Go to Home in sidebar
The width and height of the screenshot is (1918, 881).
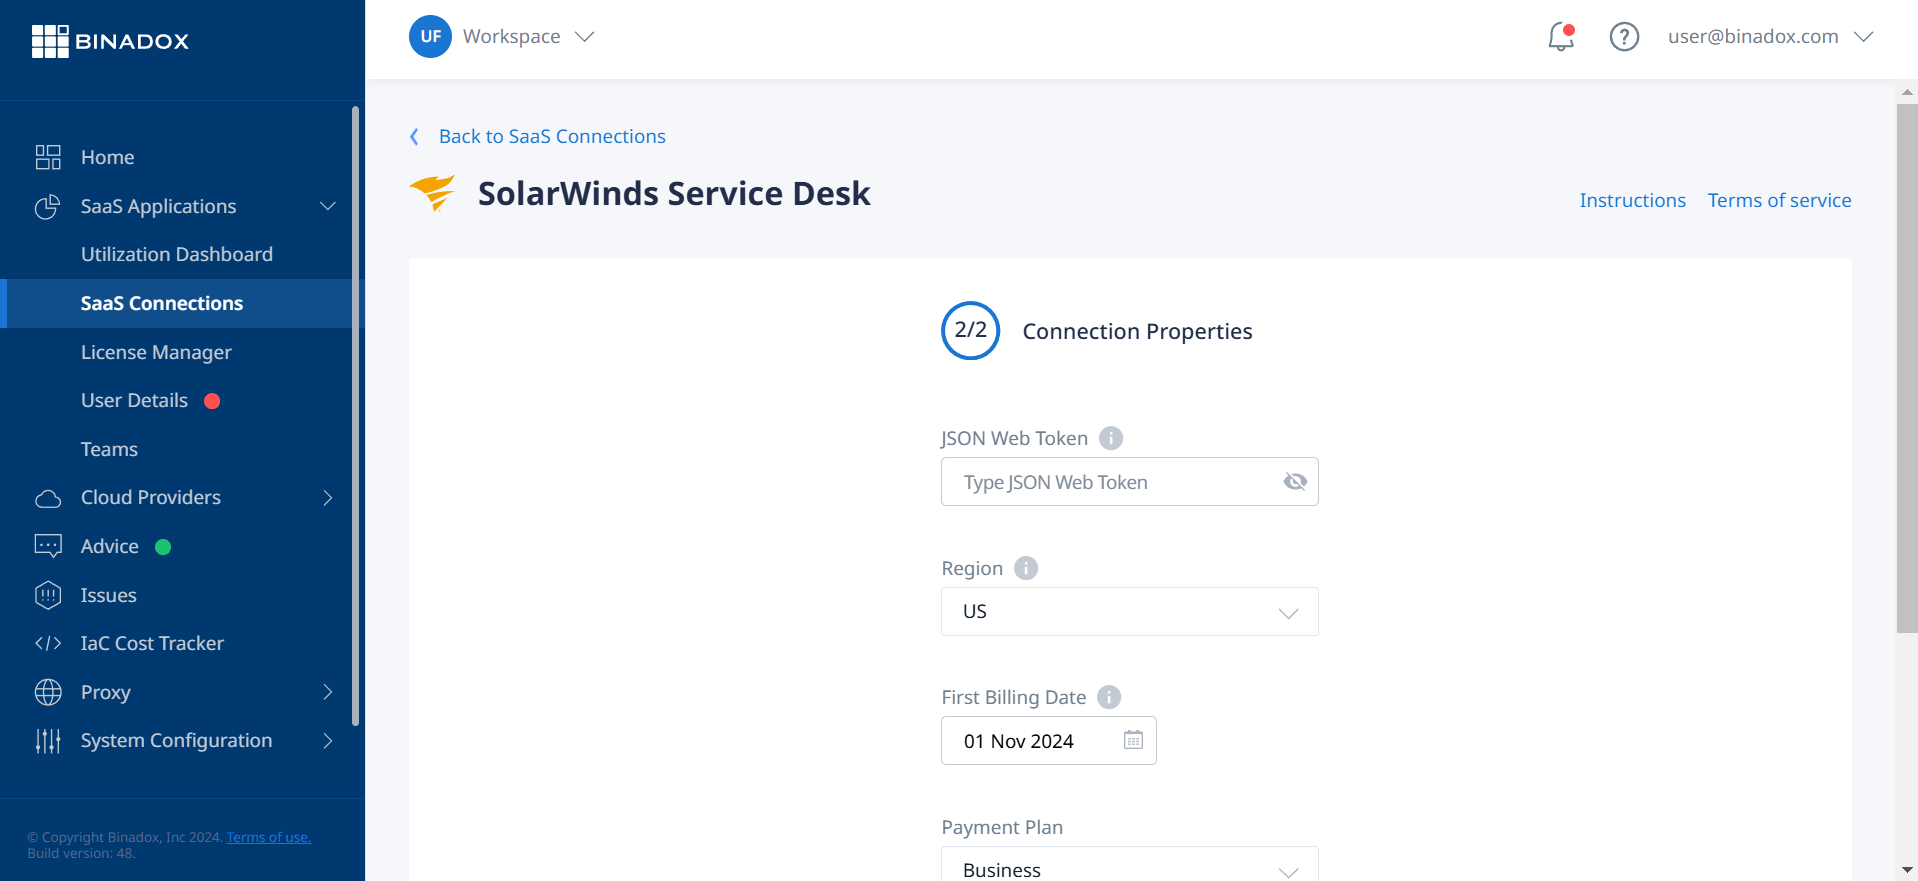[x=107, y=157]
